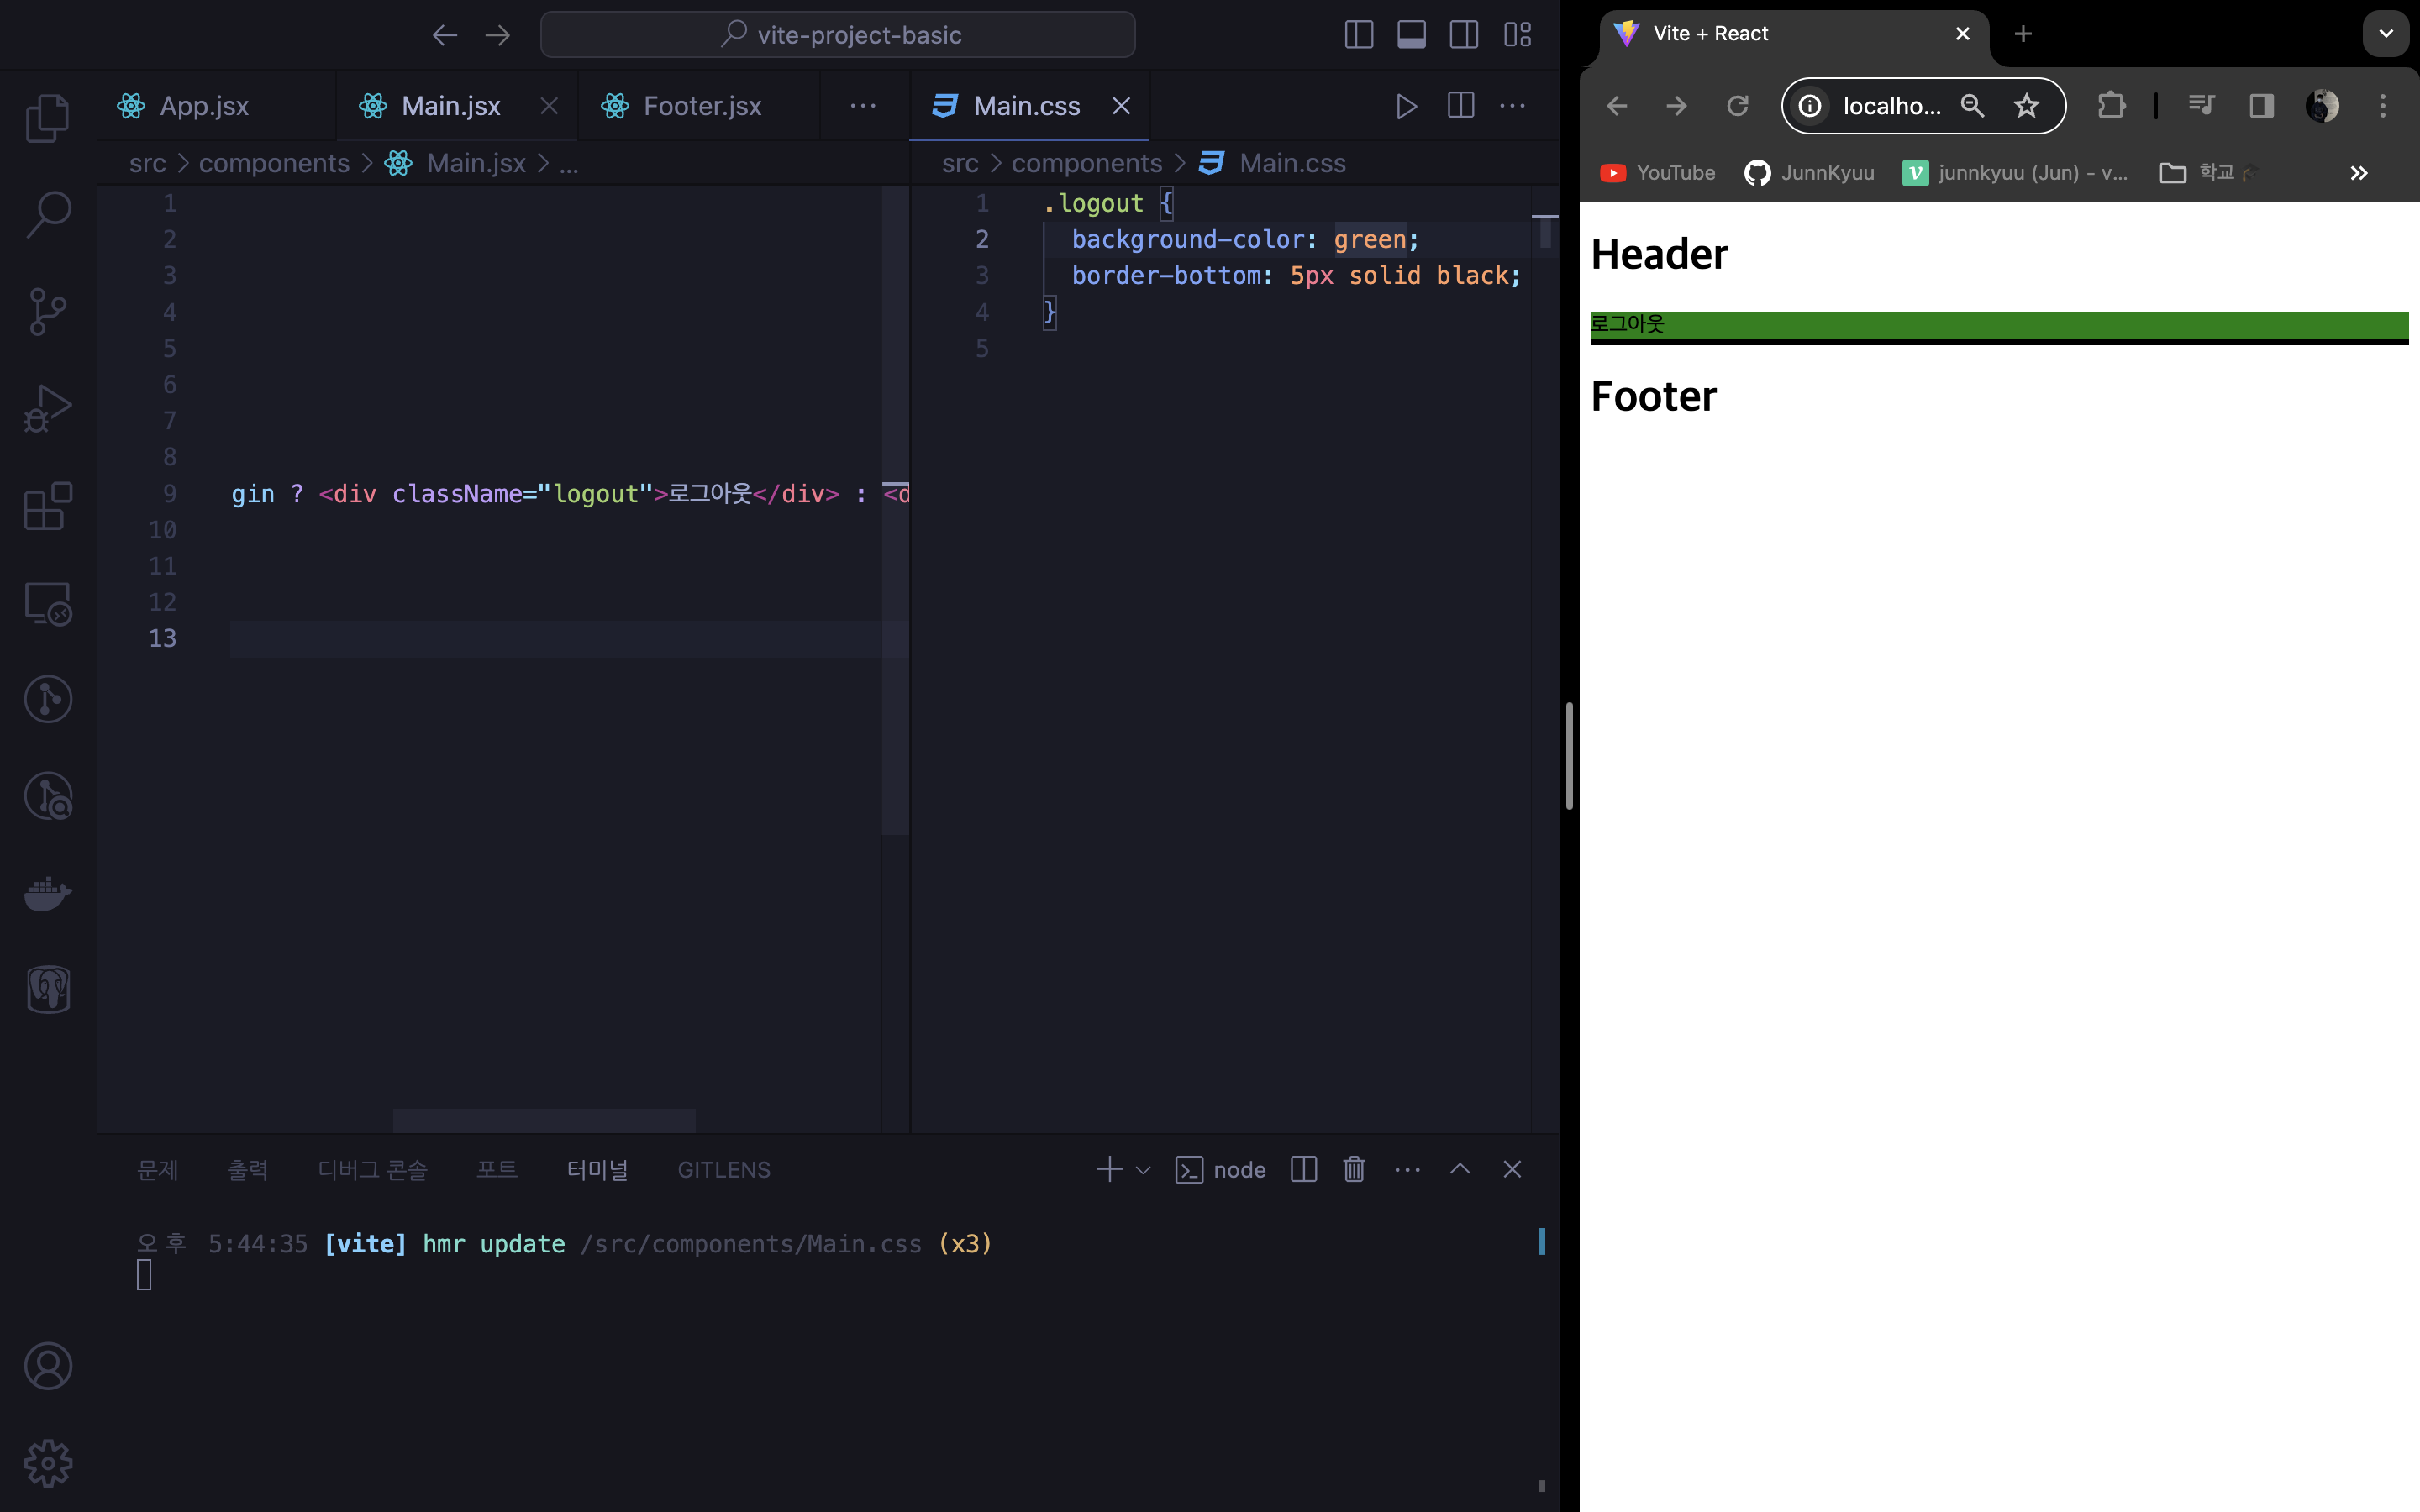Open the new terminal launch profile dropdown
This screenshot has height=1512, width=2420.
pyautogui.click(x=1143, y=1170)
